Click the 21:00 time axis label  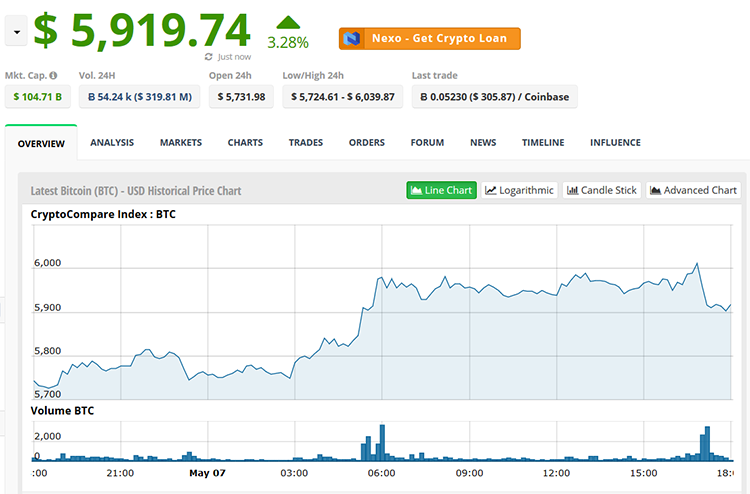[x=120, y=473]
